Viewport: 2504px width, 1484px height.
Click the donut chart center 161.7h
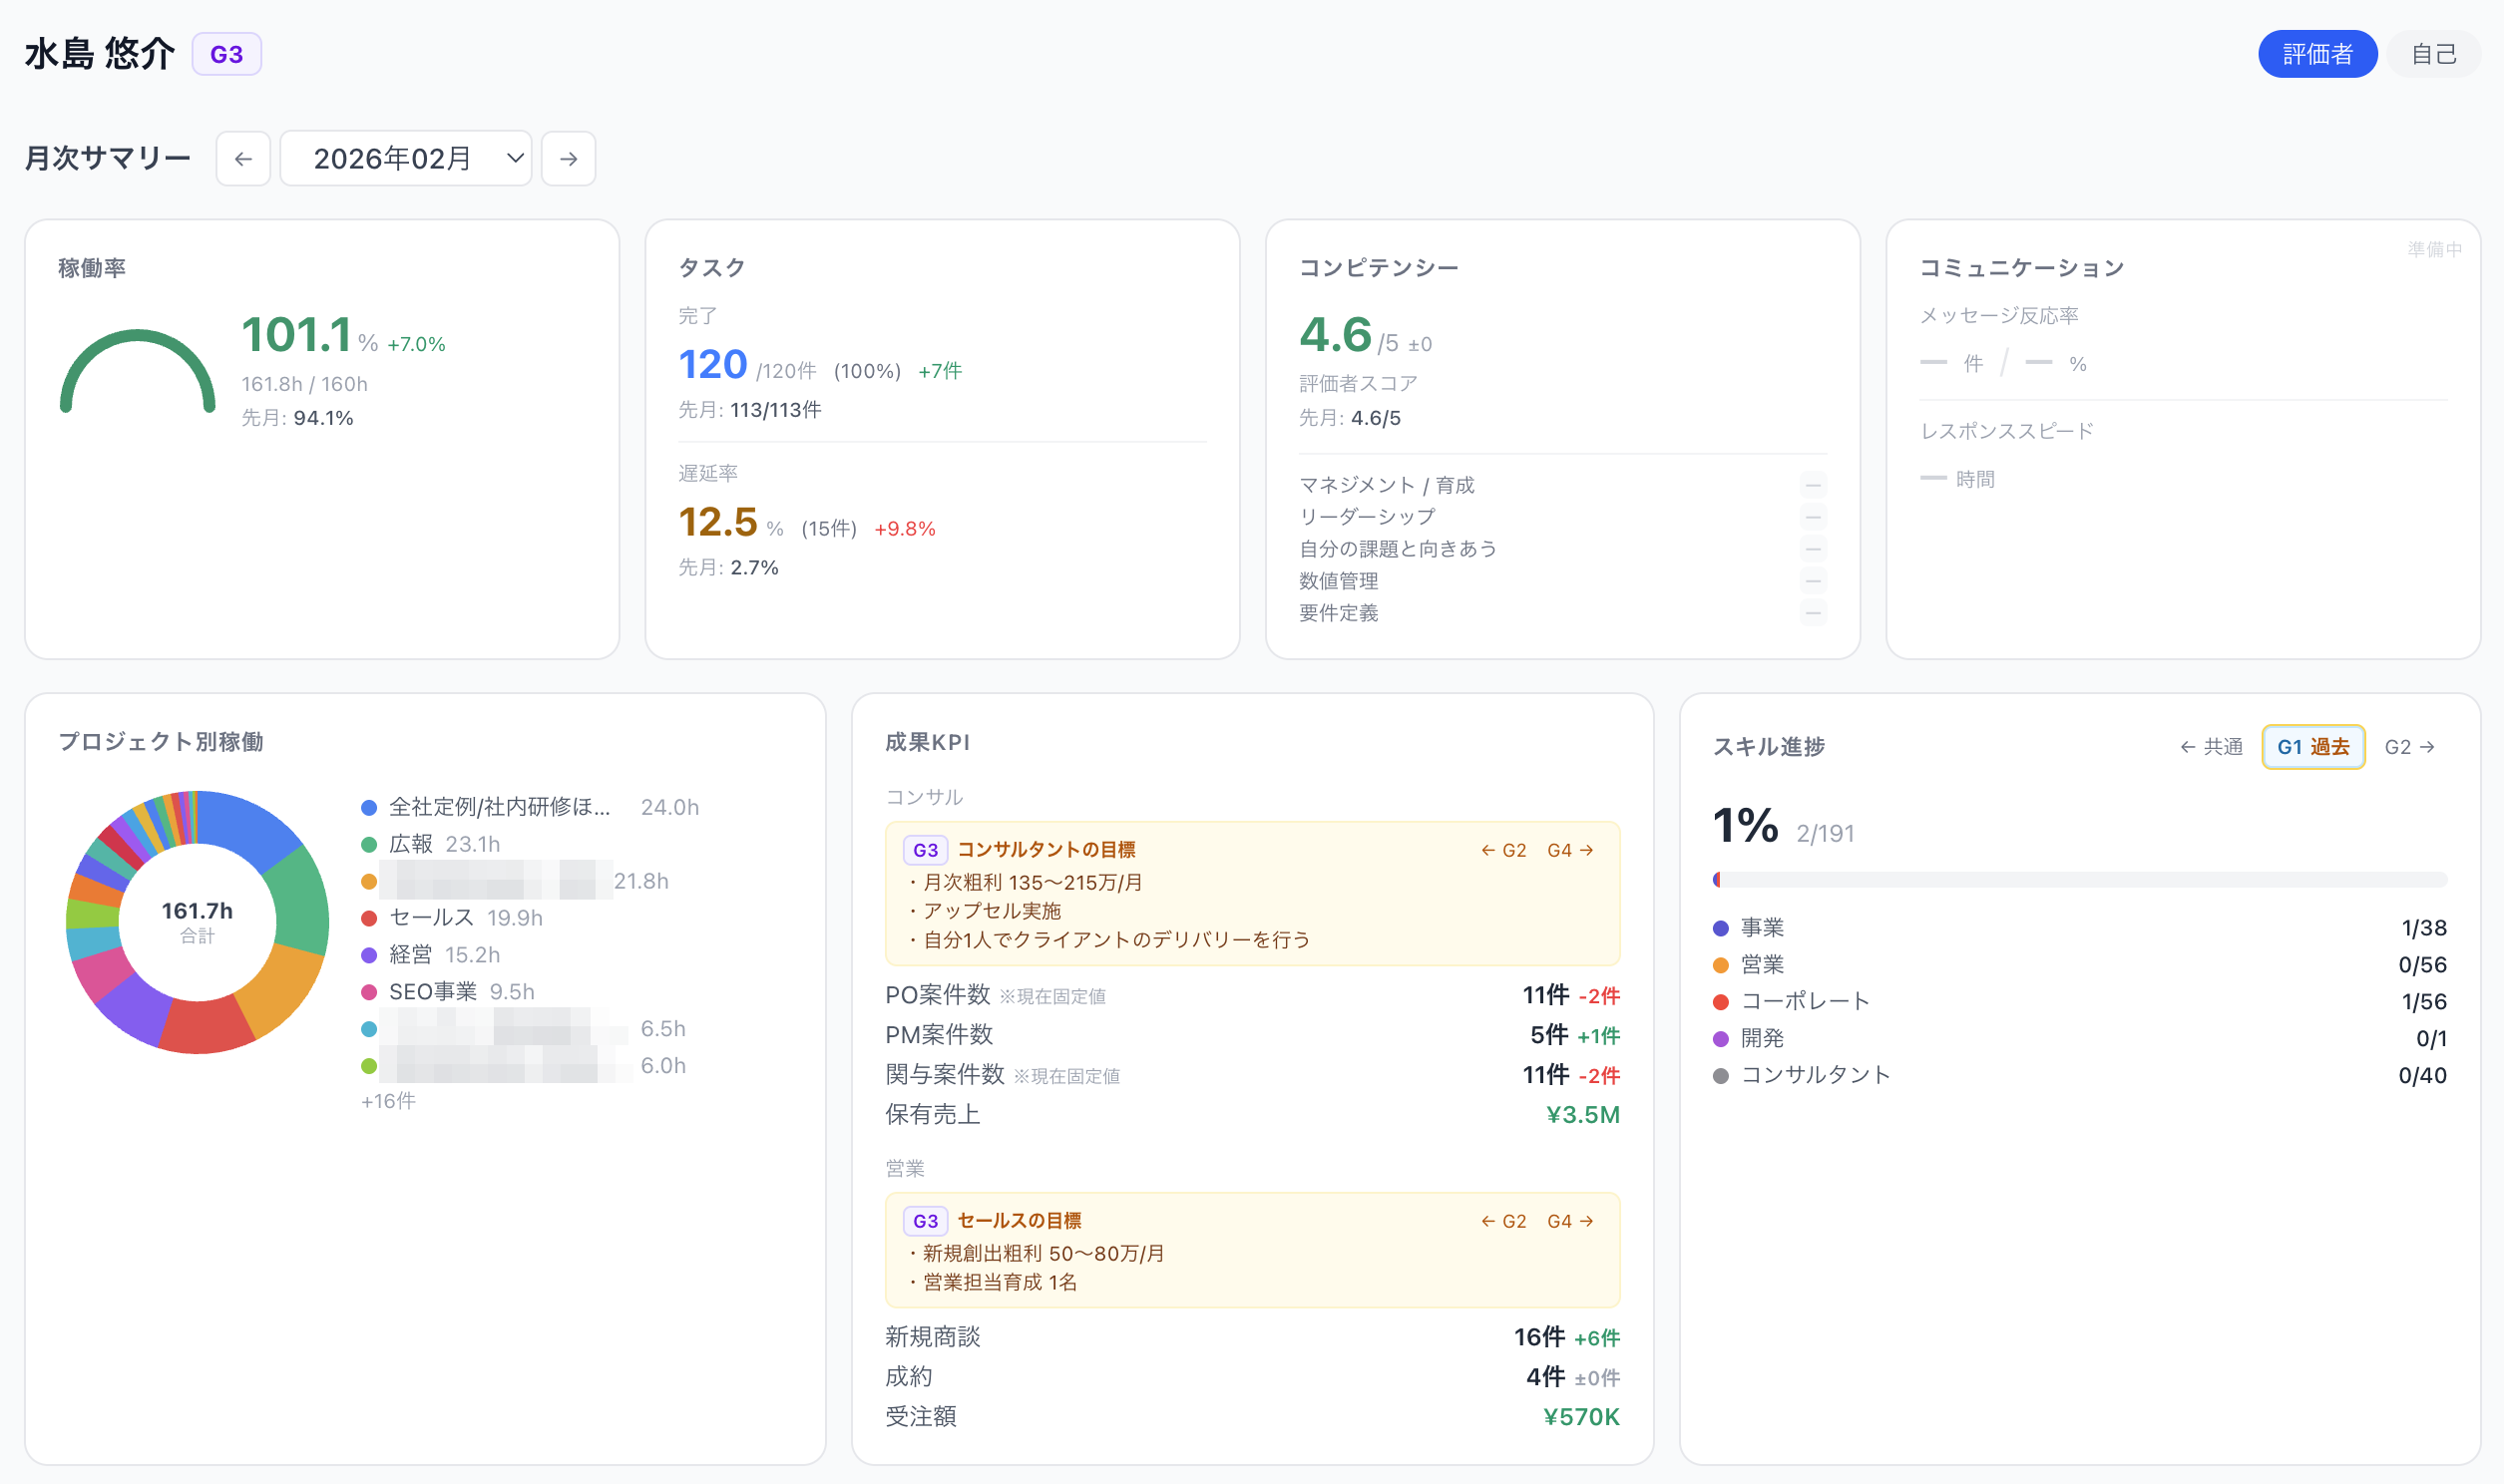(x=197, y=911)
